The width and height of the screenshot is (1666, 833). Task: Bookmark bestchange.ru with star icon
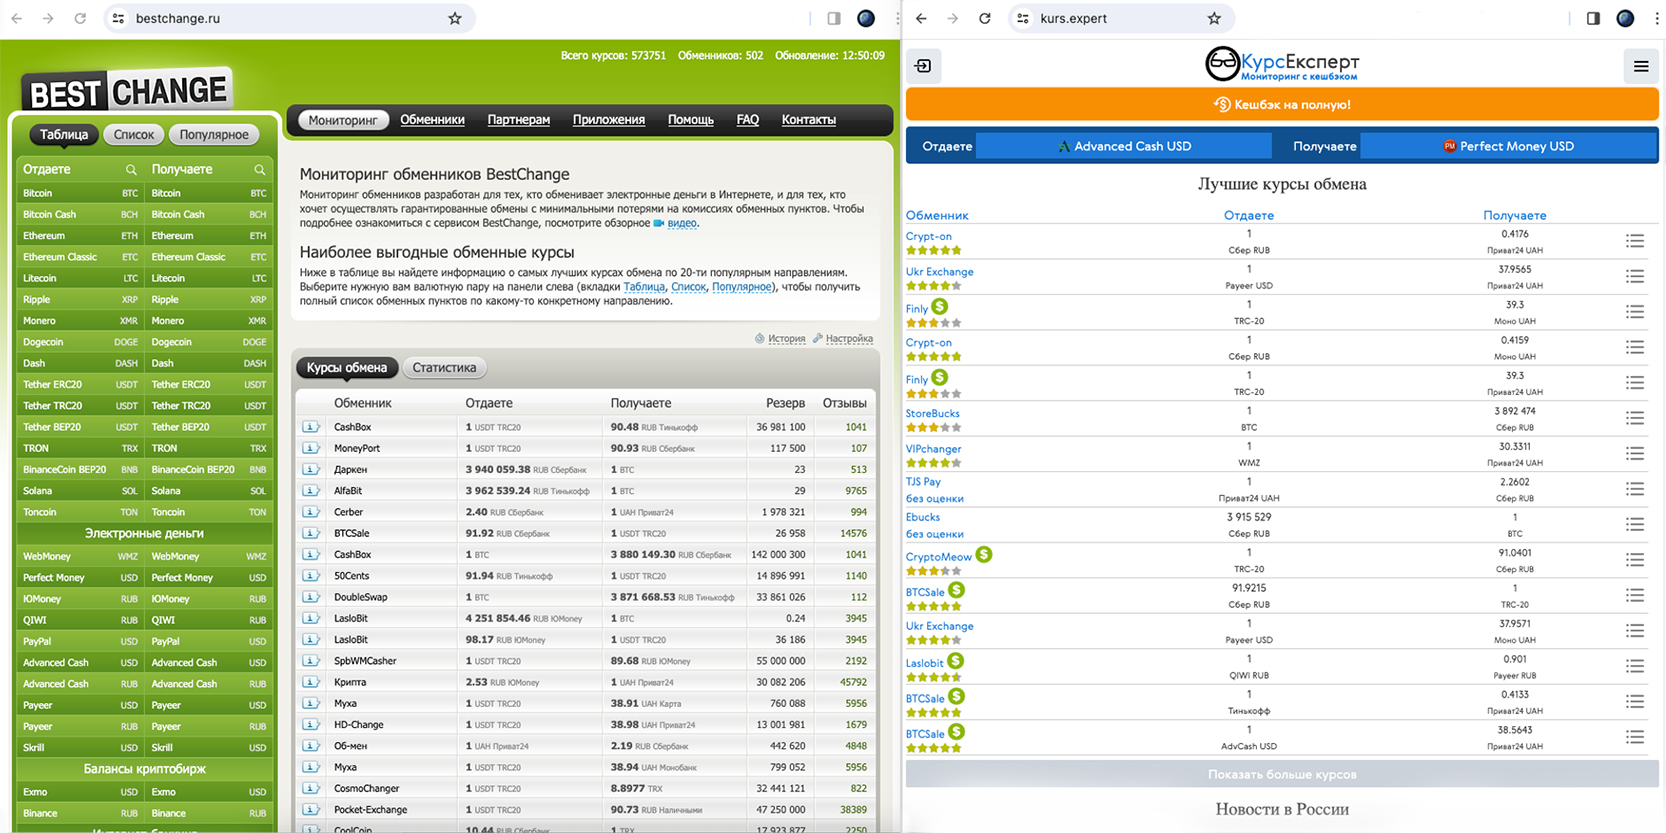(455, 18)
